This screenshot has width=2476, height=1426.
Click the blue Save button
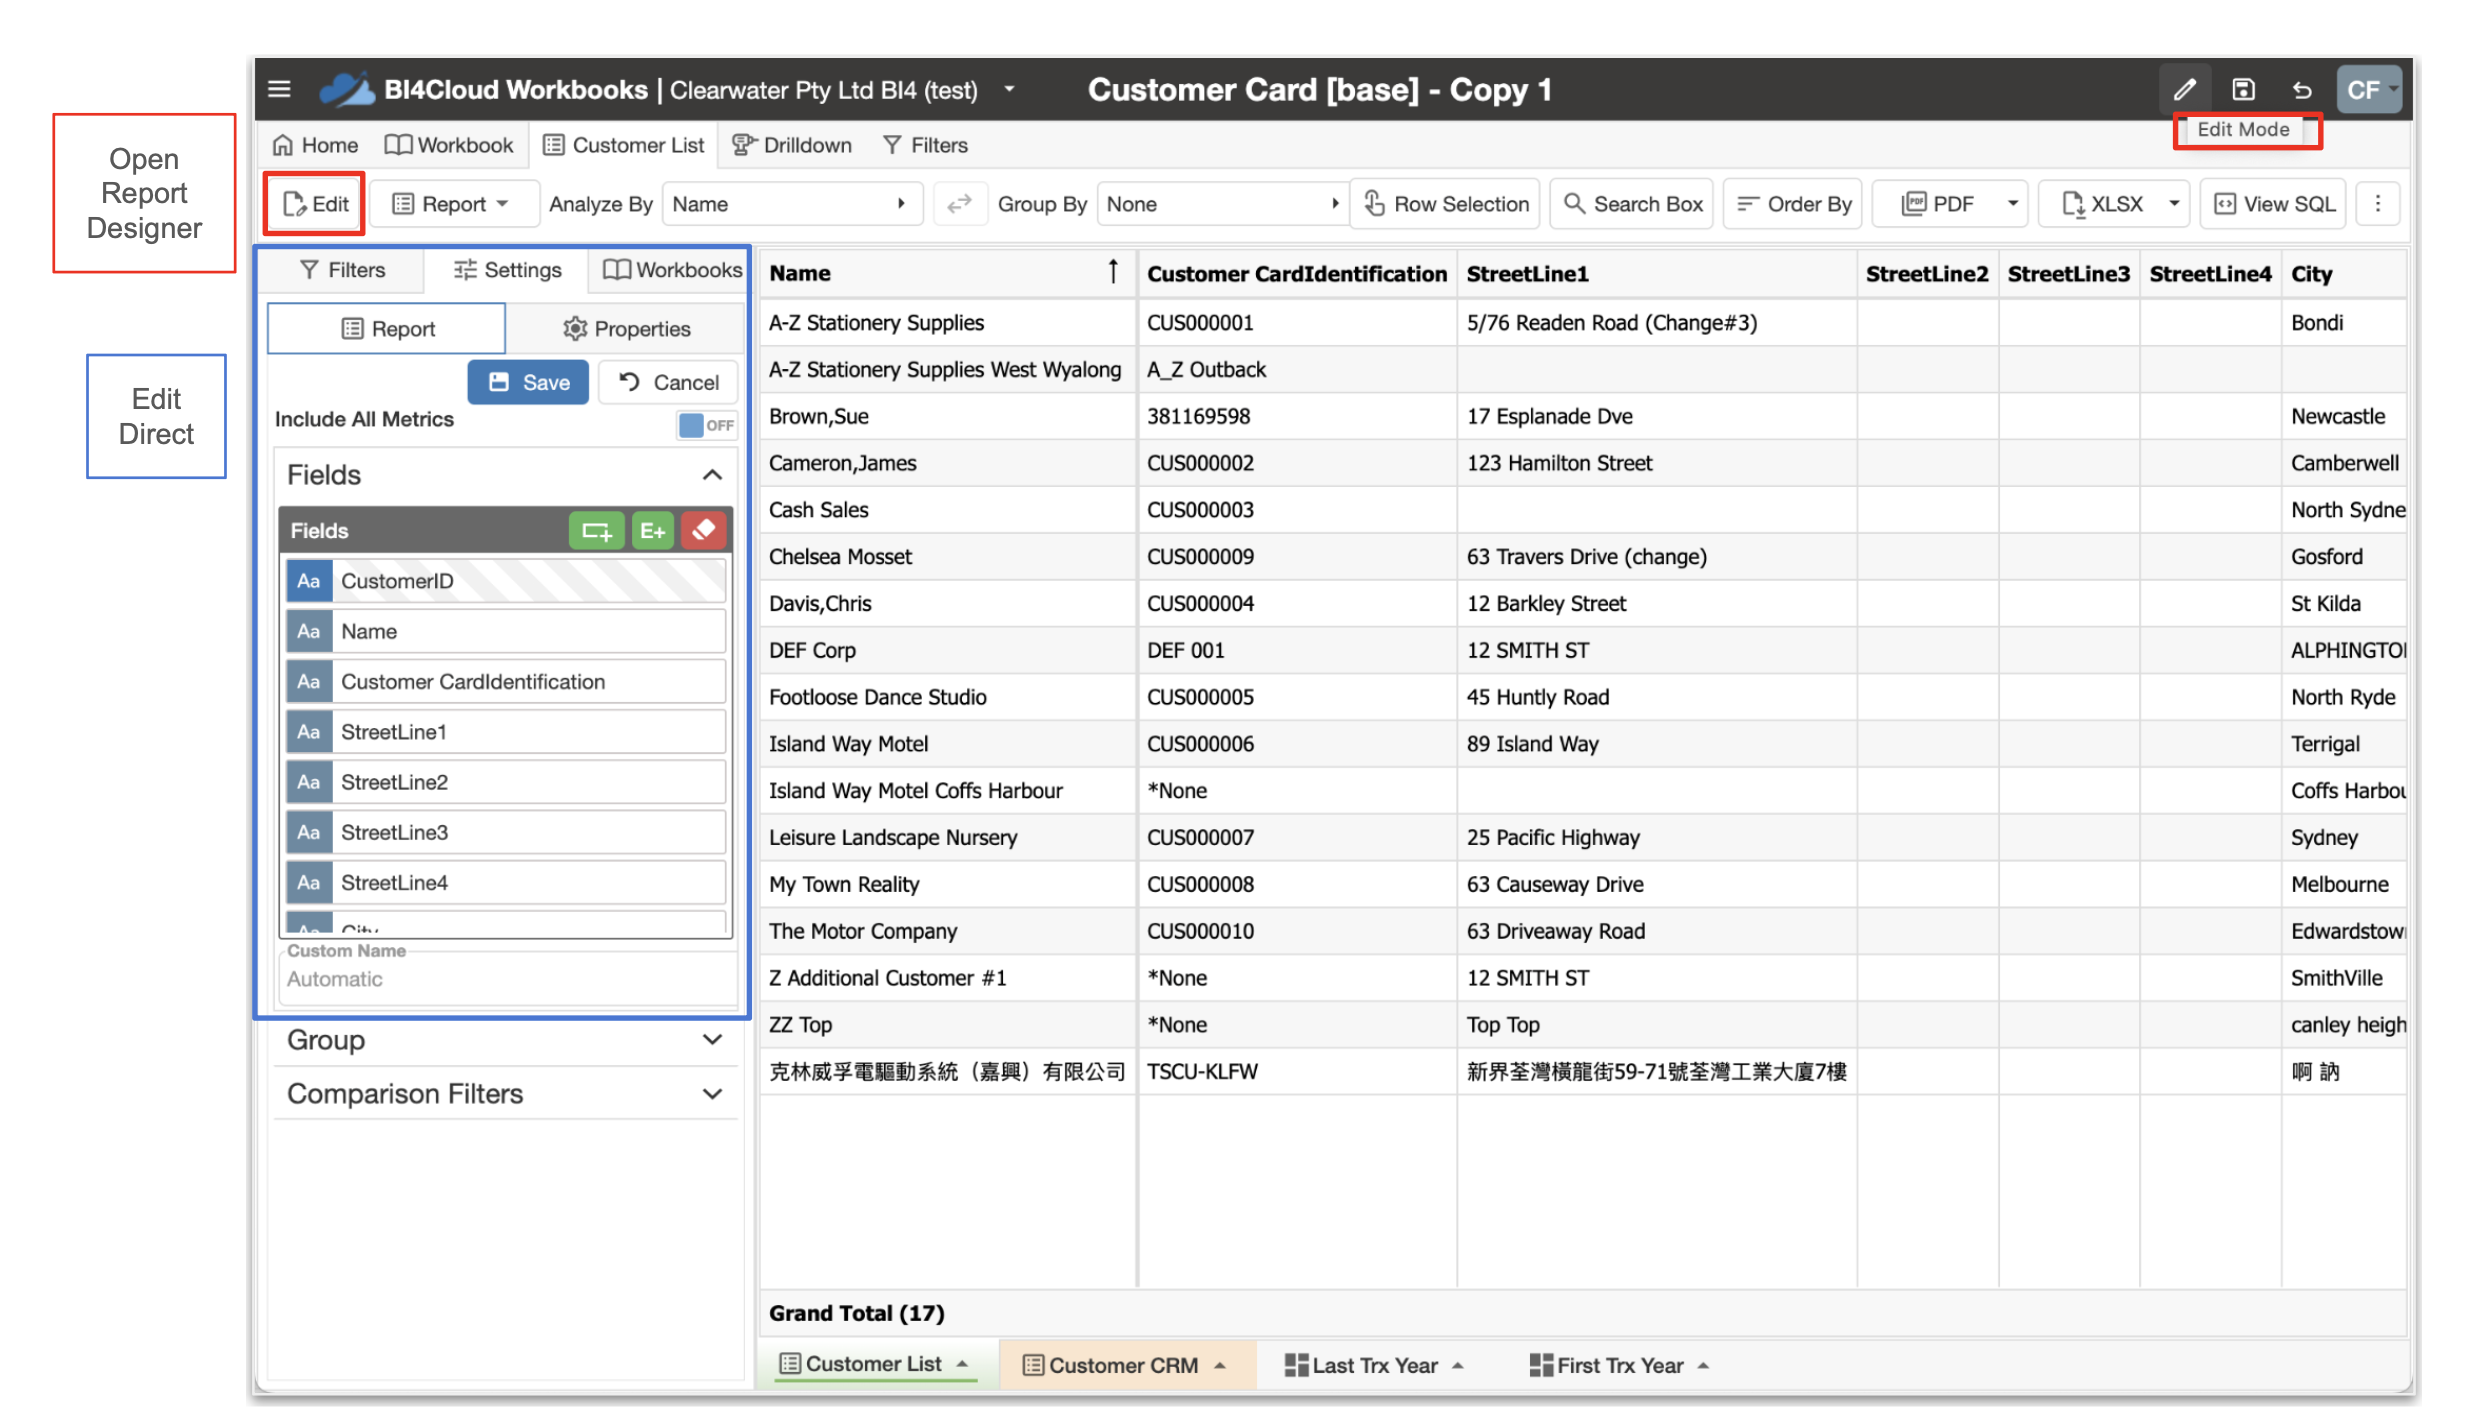point(529,383)
